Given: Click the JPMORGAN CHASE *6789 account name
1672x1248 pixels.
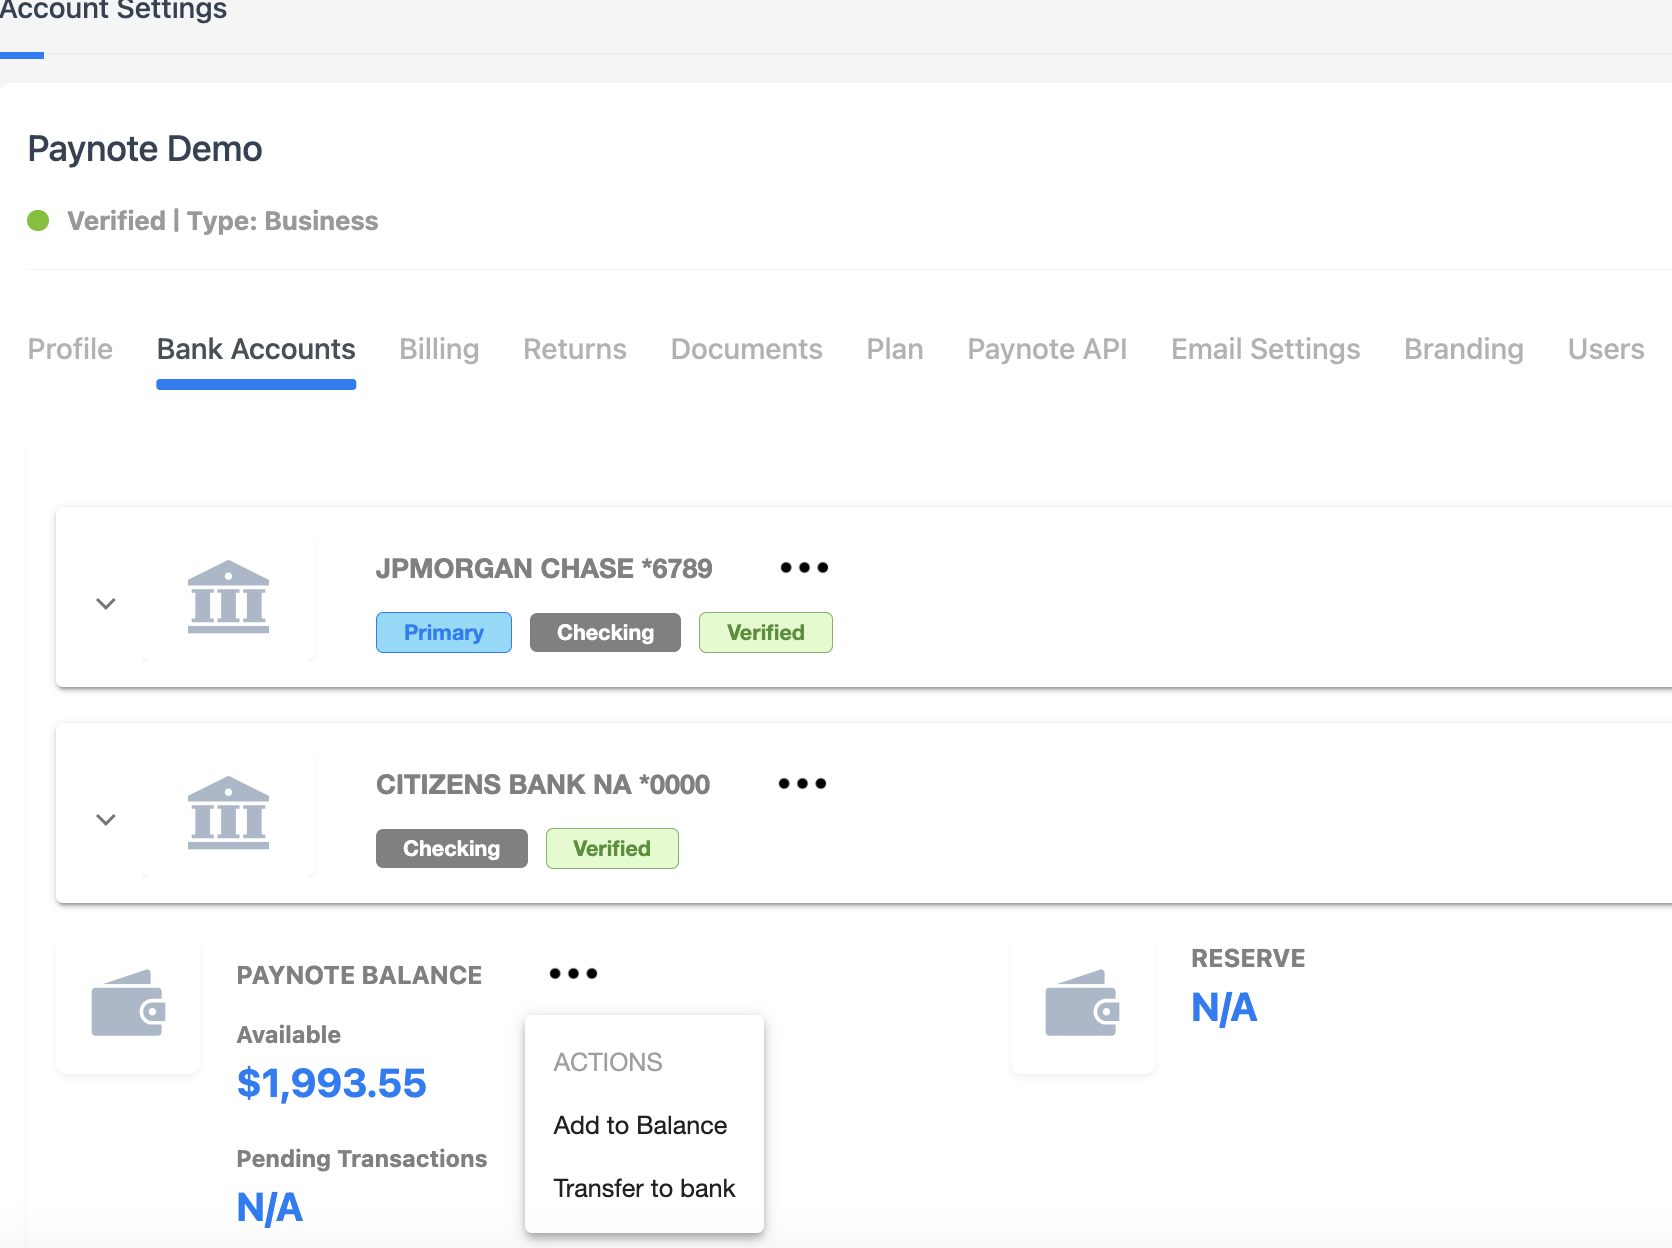Looking at the screenshot, I should click(544, 568).
